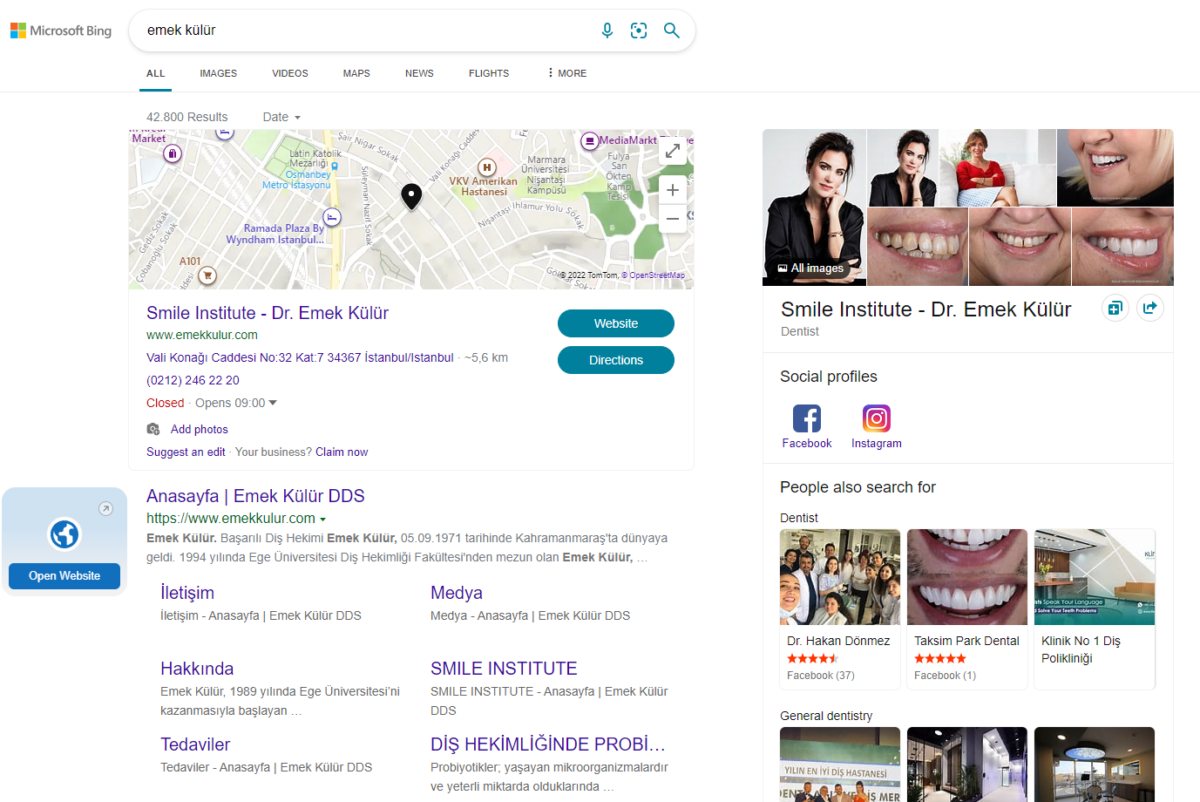The image size is (1200, 802).
Task: Switch to the VIDEOS tab
Action: 290,73
